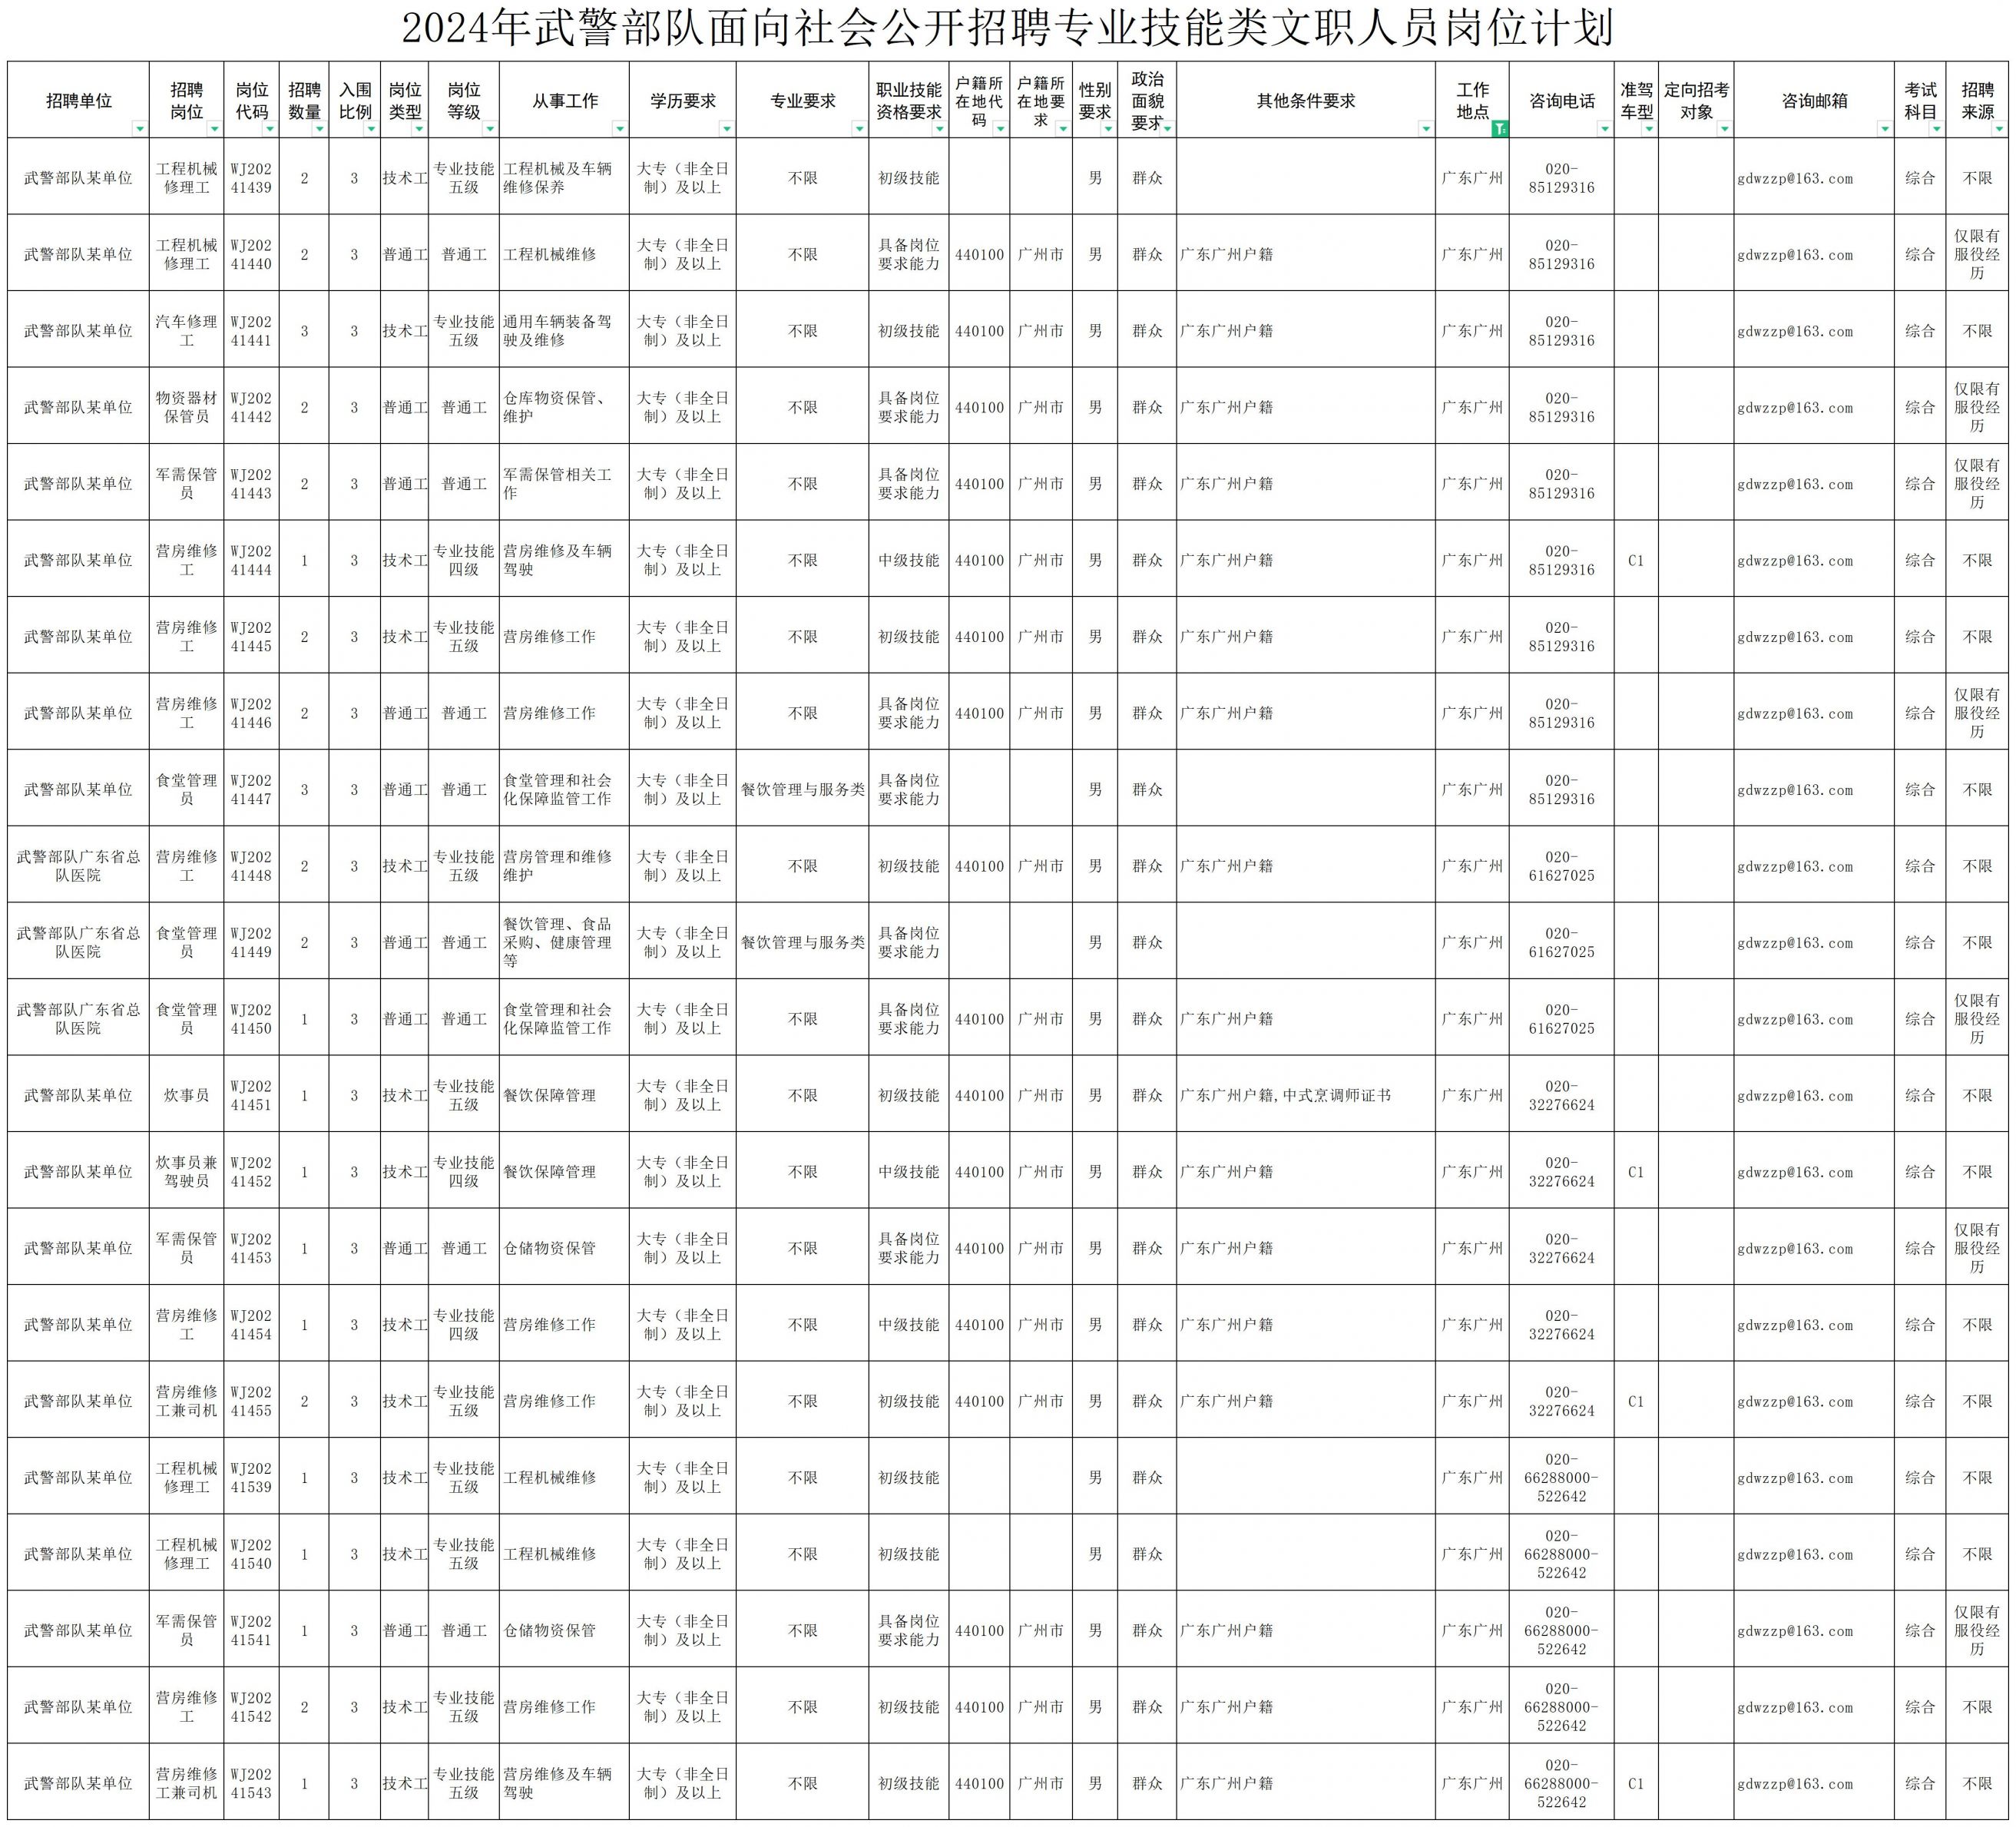Open the 岗位等级 column filter arrow
This screenshot has width=2016, height=1827.
click(x=490, y=129)
